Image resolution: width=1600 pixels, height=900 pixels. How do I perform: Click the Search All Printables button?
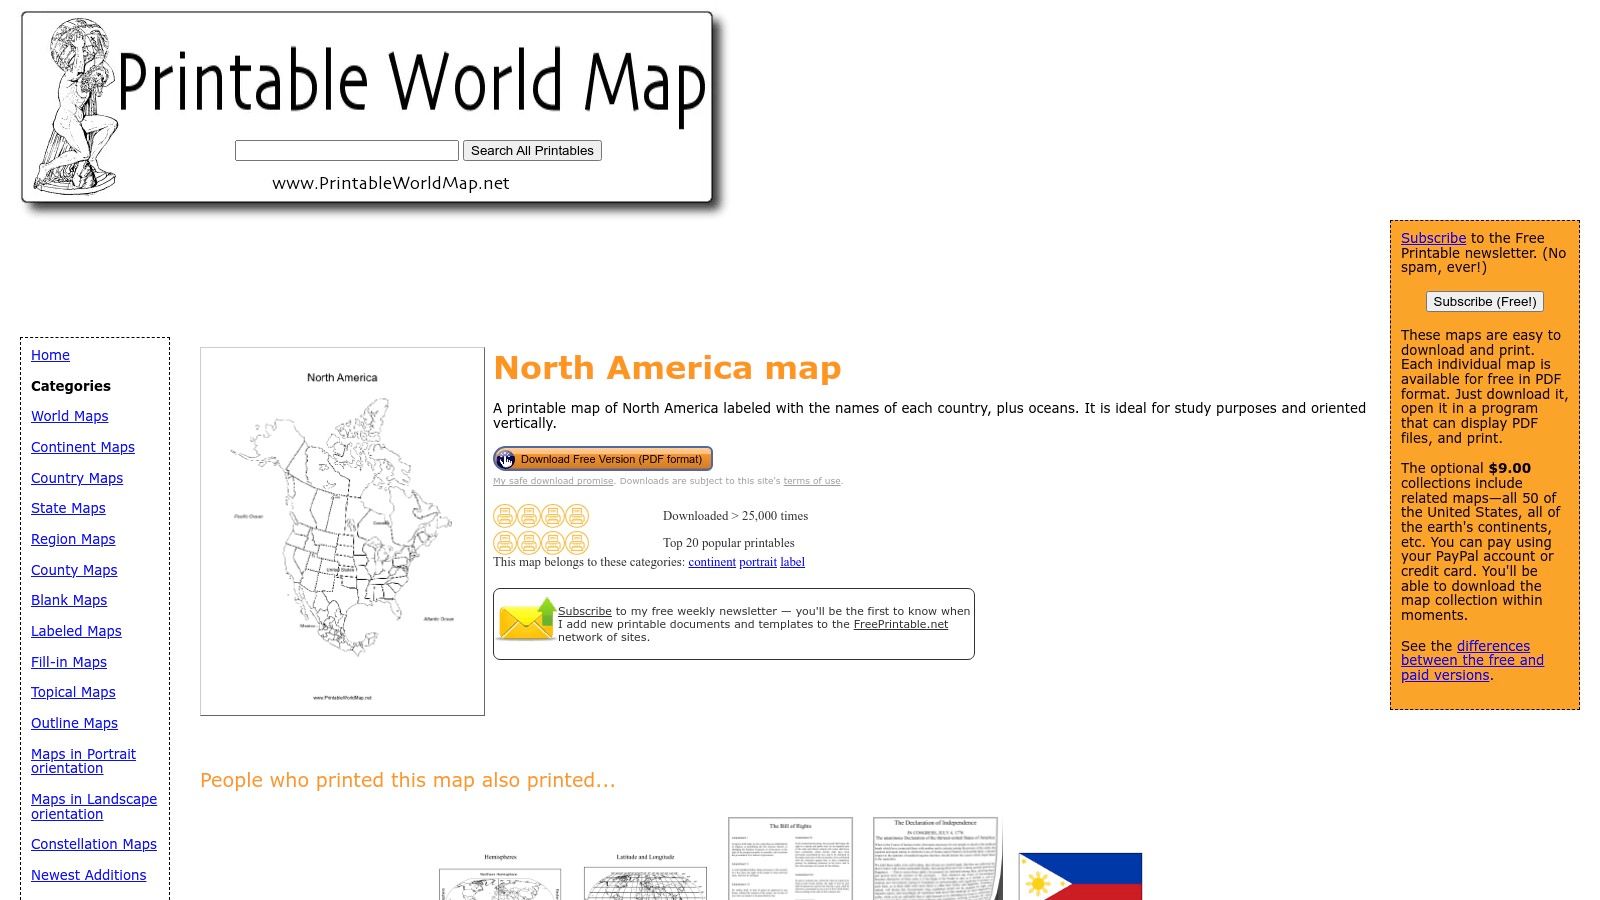[x=532, y=150]
